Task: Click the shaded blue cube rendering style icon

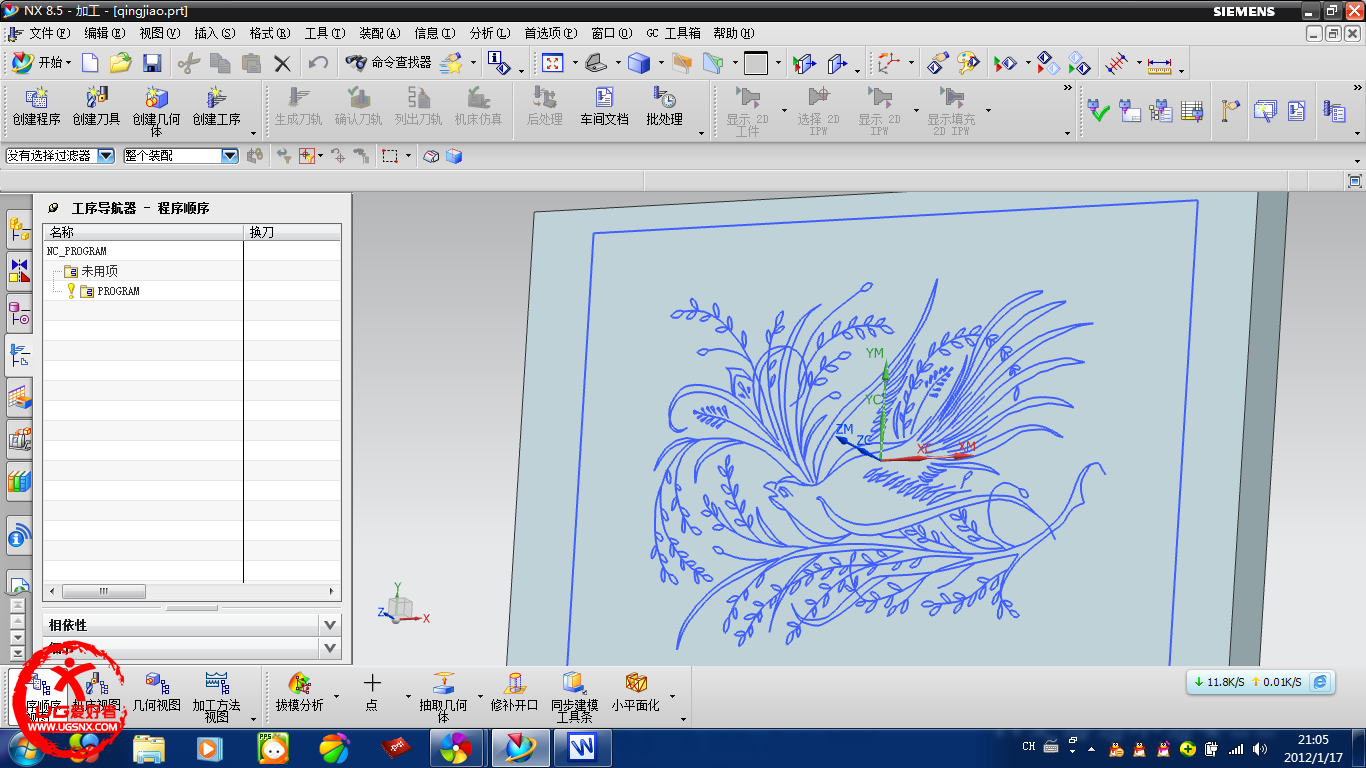Action: (638, 63)
